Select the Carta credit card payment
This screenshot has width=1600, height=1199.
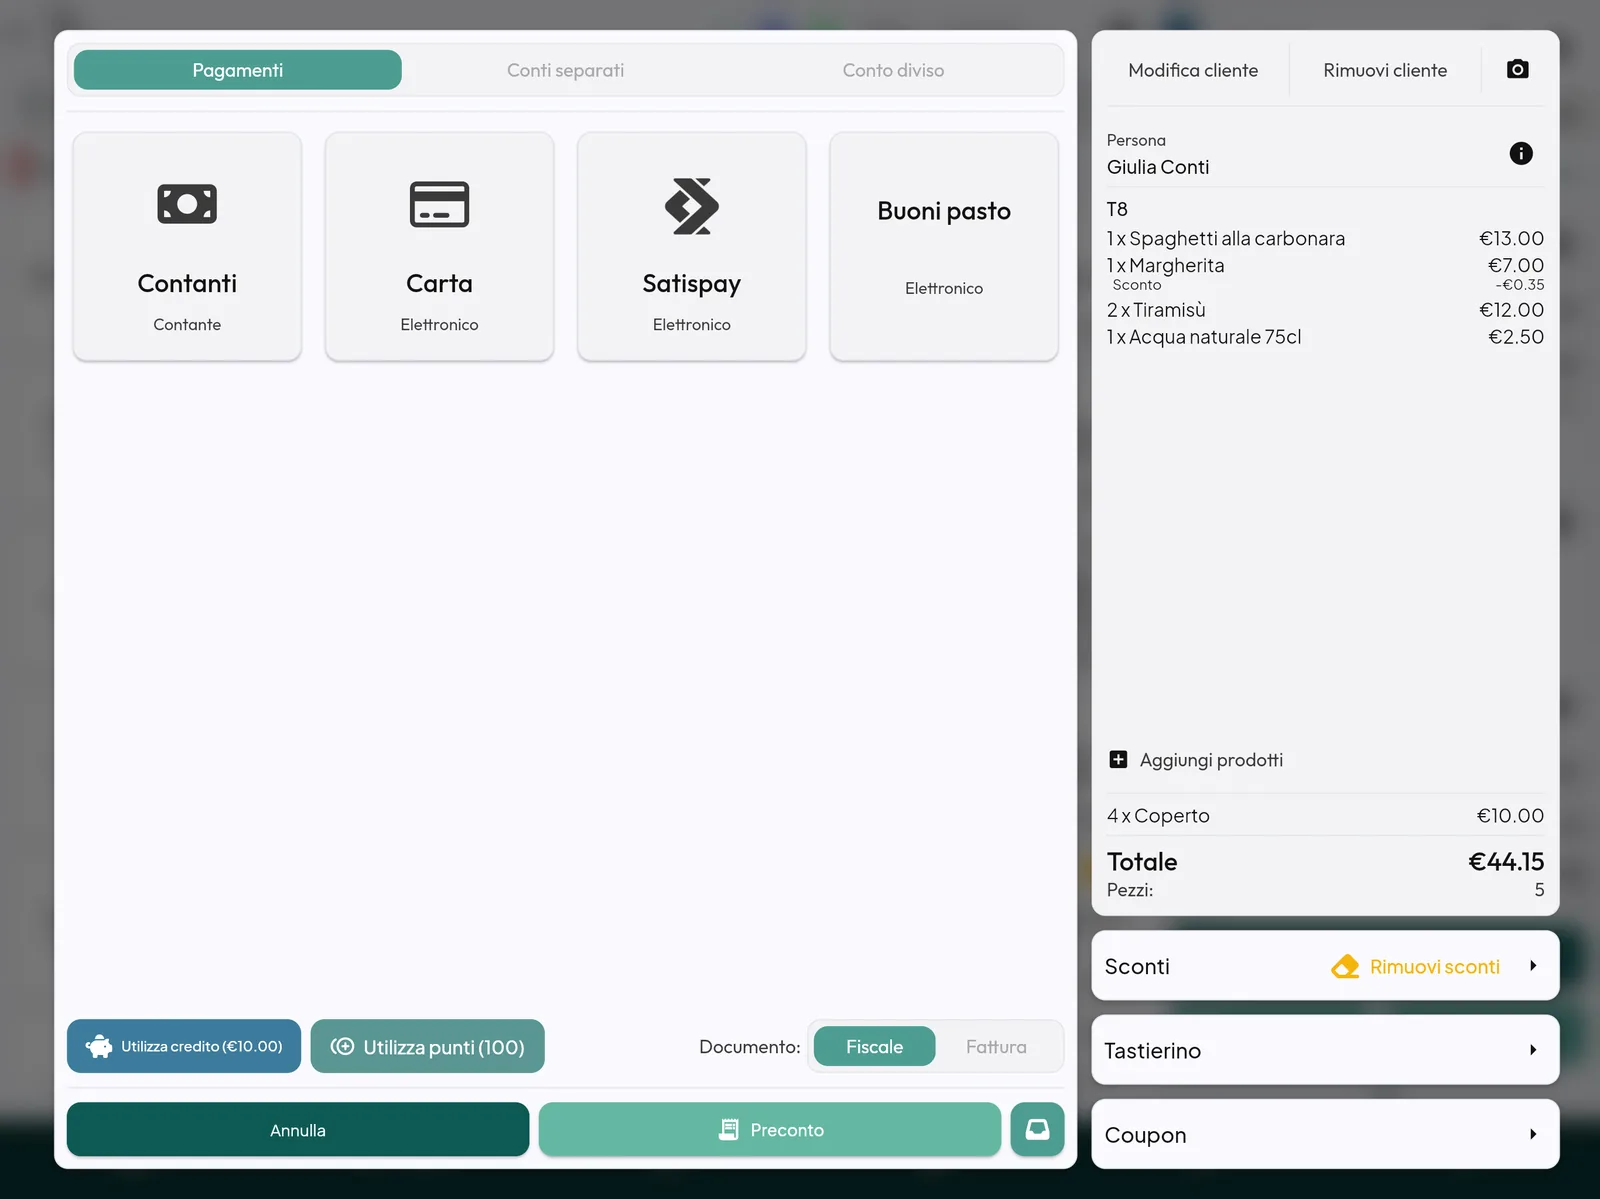(x=439, y=246)
